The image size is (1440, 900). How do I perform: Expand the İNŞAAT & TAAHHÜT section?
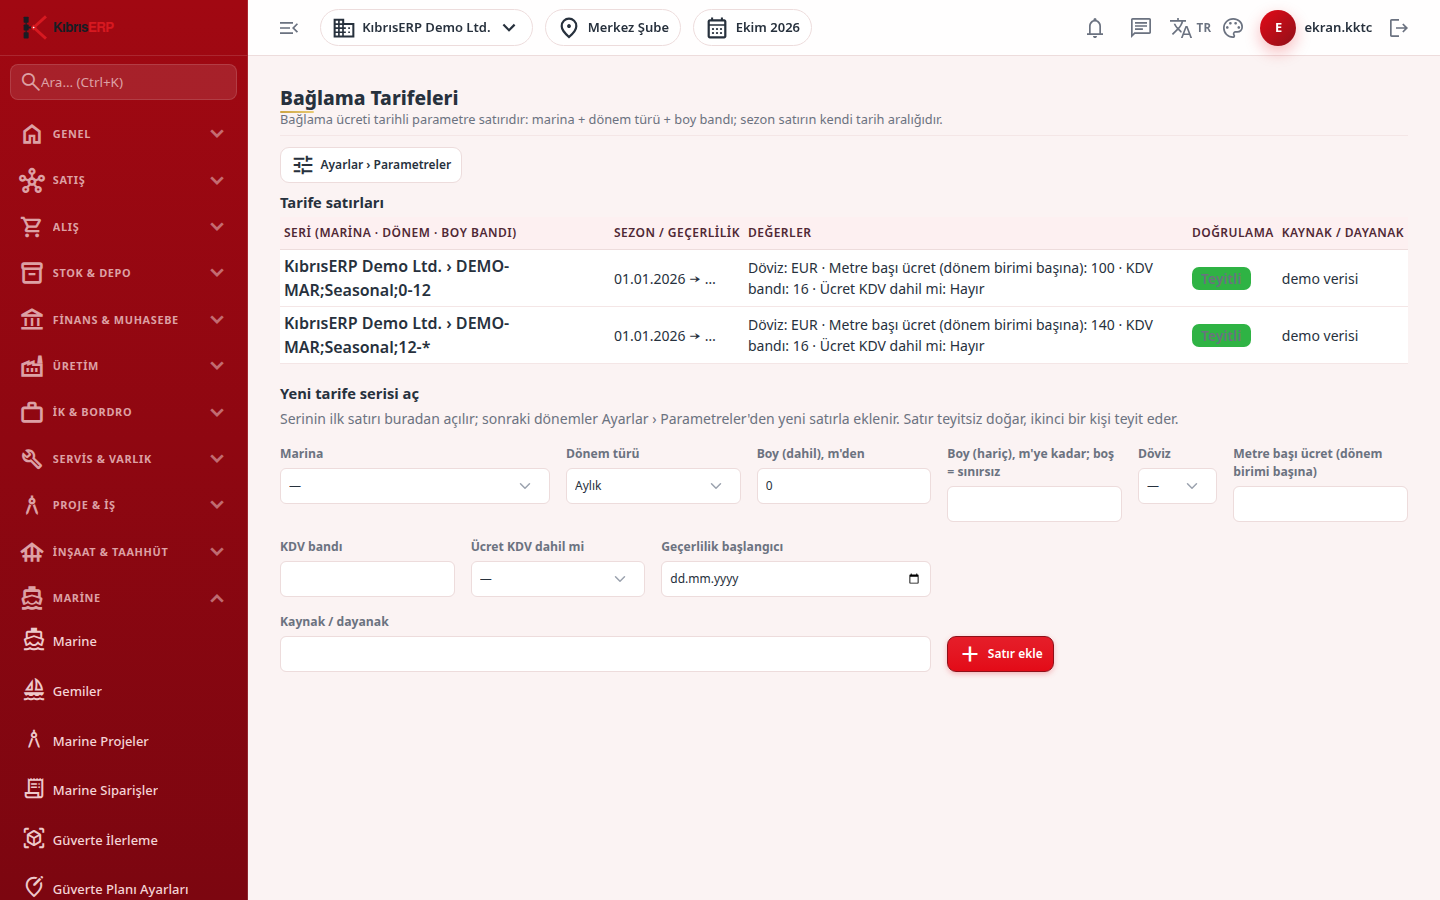124,552
